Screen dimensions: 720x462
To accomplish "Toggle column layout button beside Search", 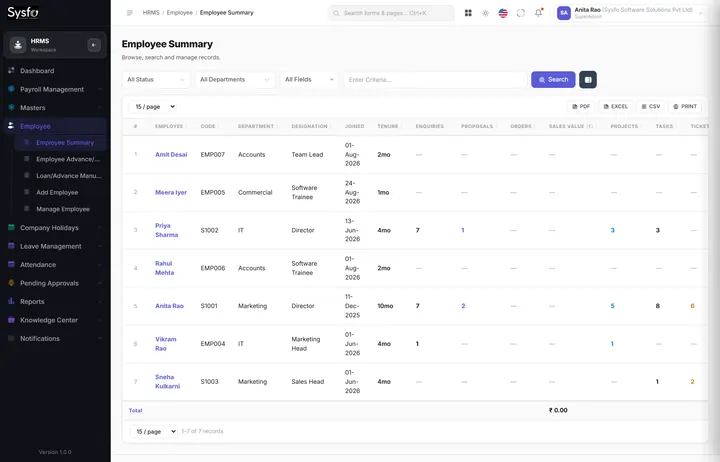I will pyautogui.click(x=588, y=79).
